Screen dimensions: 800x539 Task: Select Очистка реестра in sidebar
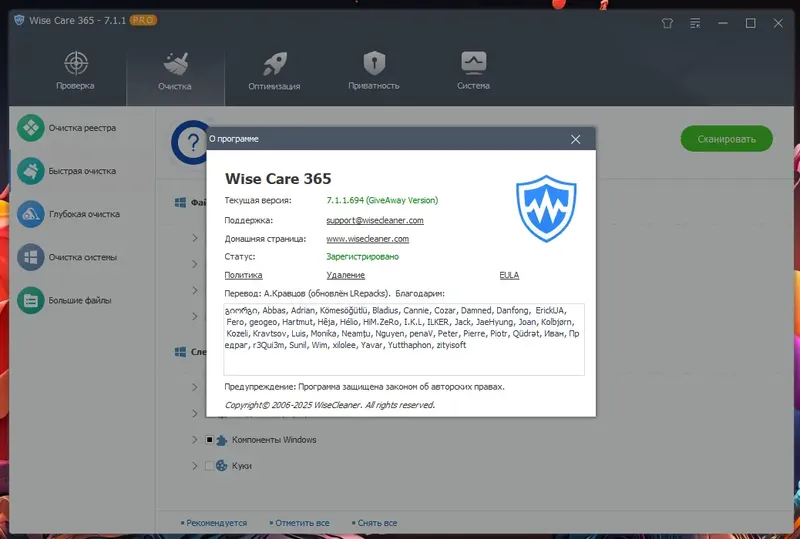click(x=82, y=128)
